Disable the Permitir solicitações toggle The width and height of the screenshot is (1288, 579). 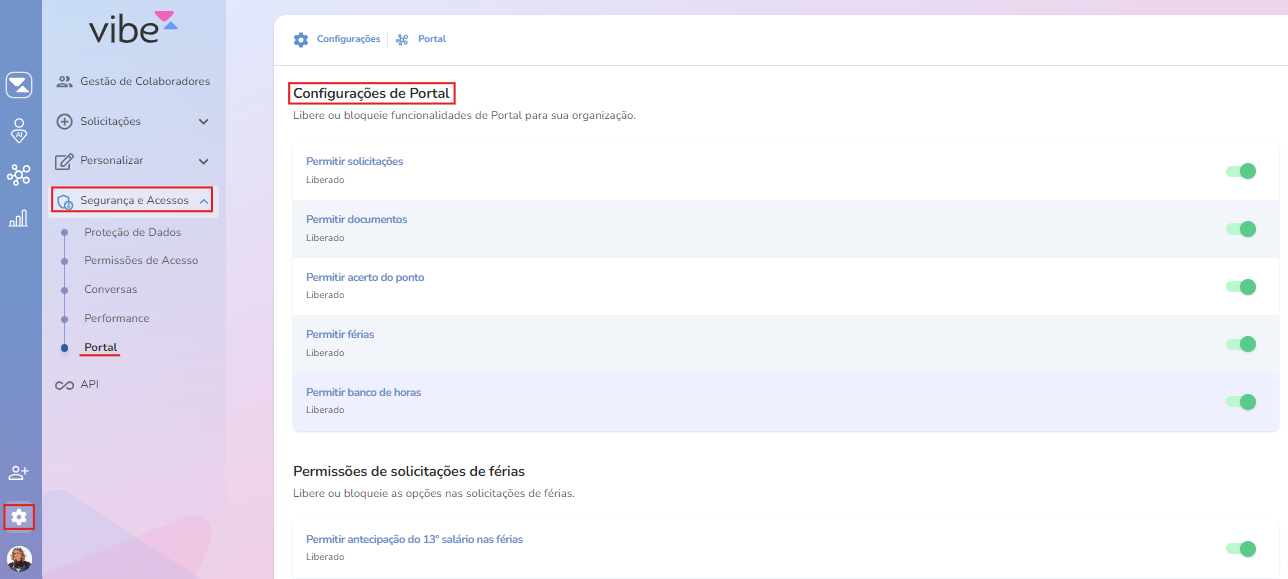(1241, 171)
